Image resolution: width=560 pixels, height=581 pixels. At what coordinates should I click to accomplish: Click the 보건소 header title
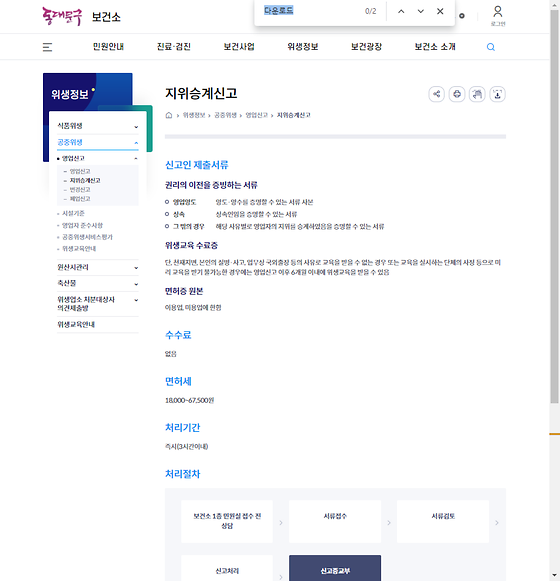point(106,17)
